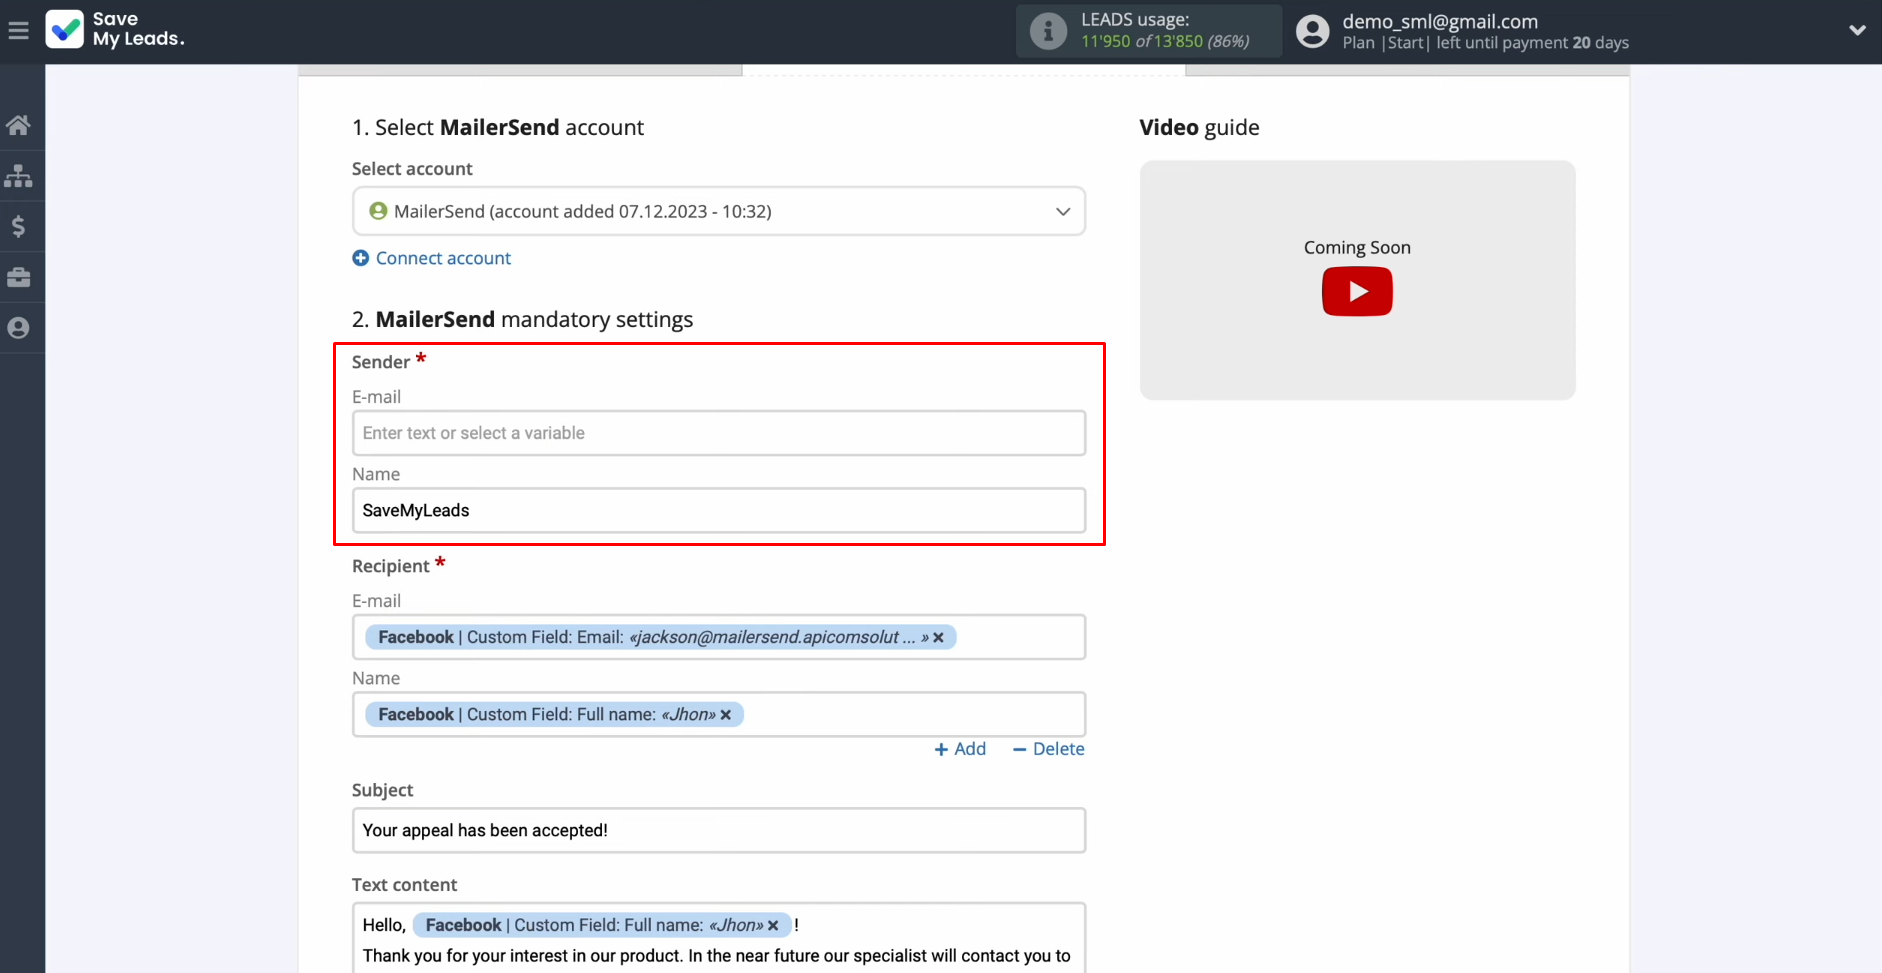Expand the account menu chevron
The width and height of the screenshot is (1882, 973).
pos(1857,31)
